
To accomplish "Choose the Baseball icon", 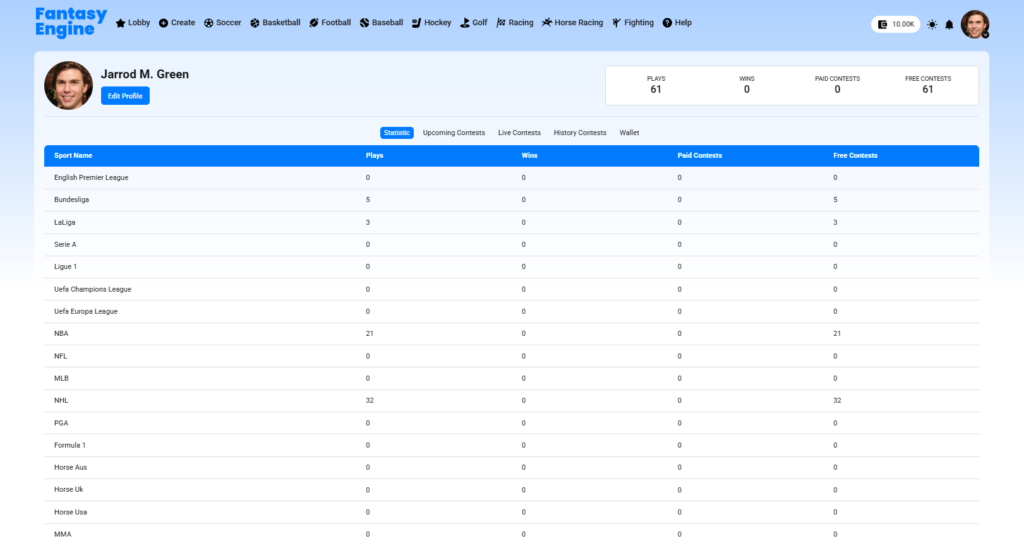I will click(x=364, y=23).
